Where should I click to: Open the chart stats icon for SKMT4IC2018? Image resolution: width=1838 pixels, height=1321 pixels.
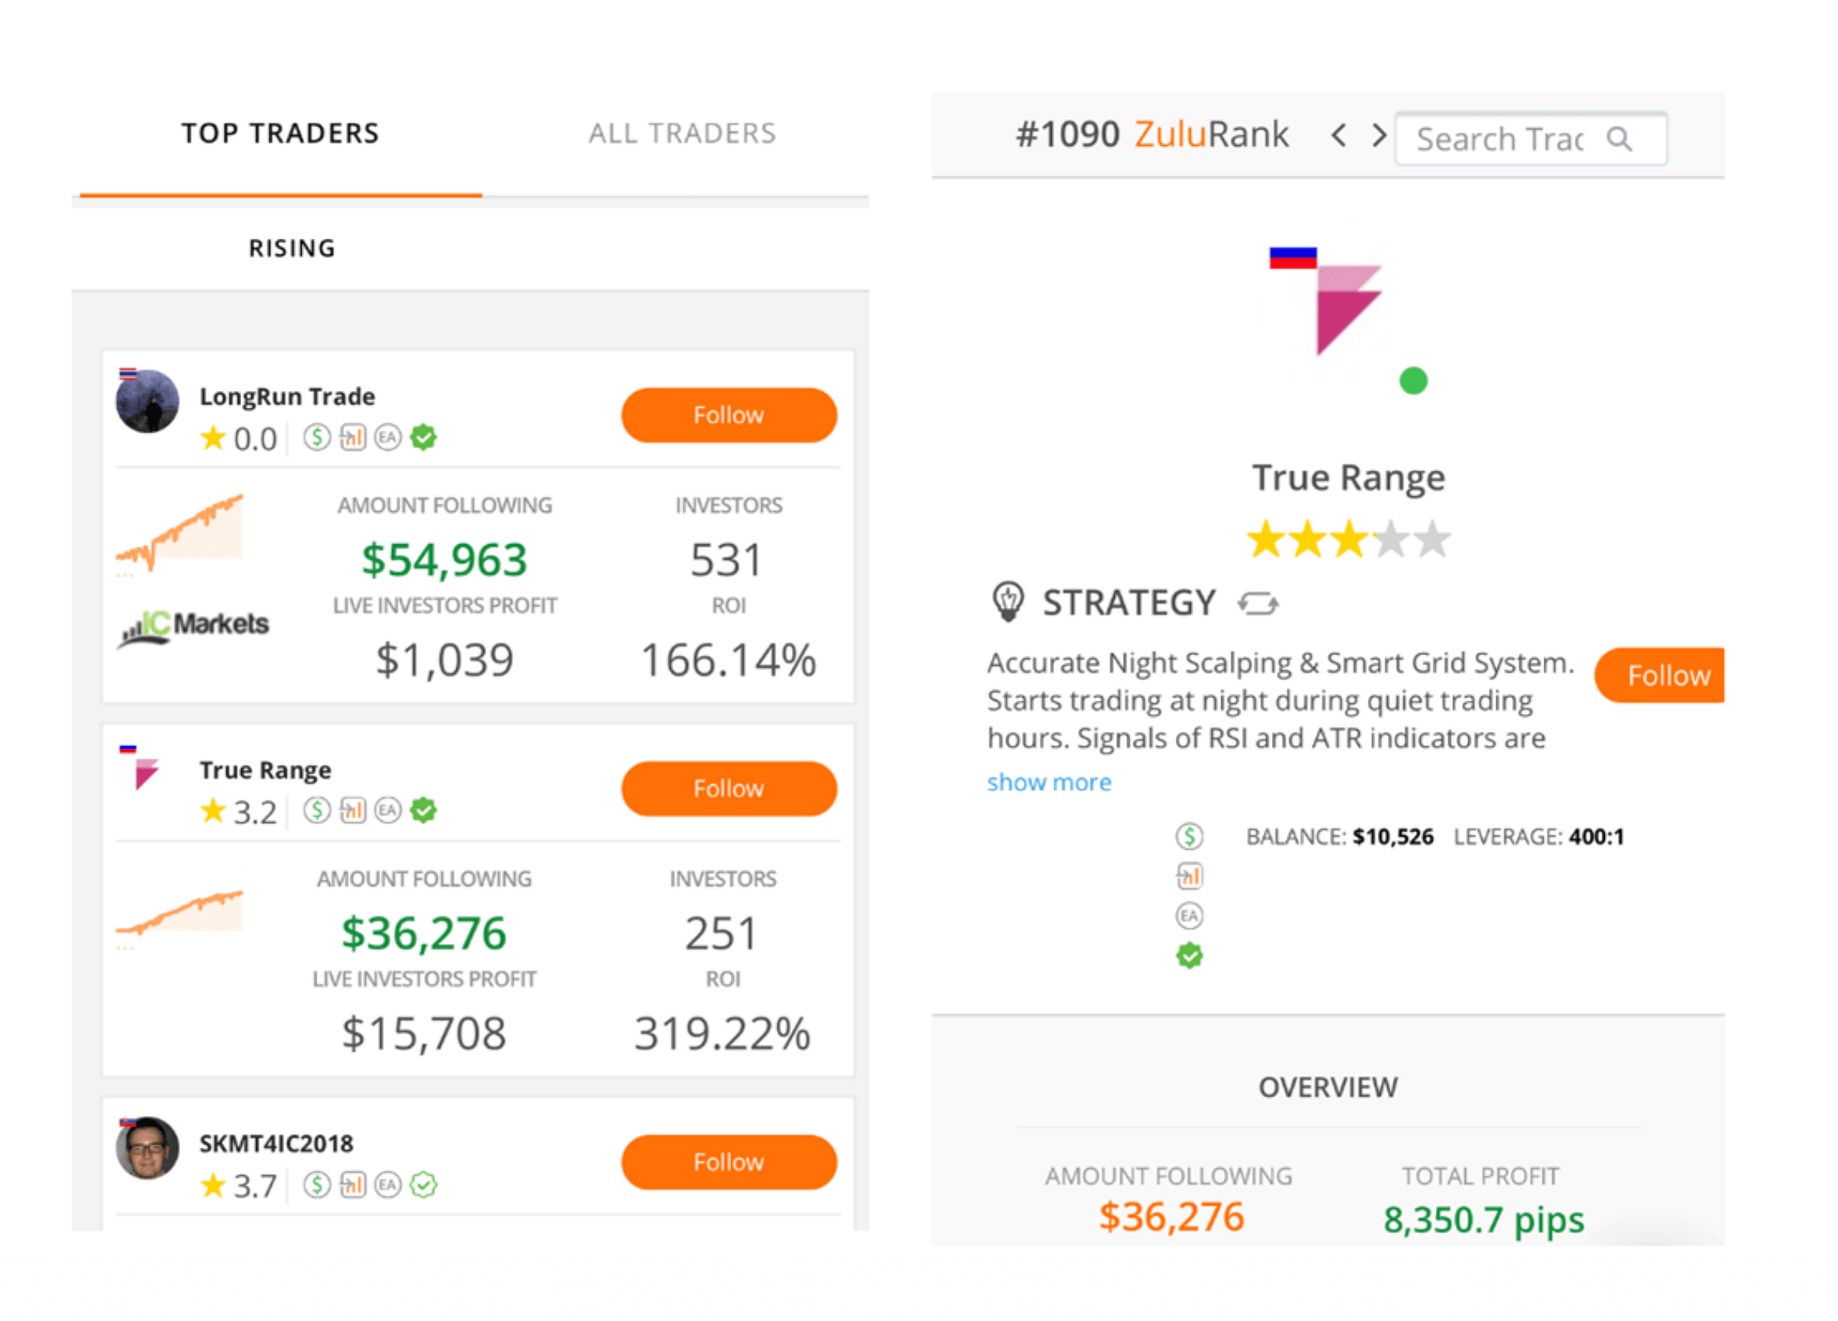point(352,1185)
